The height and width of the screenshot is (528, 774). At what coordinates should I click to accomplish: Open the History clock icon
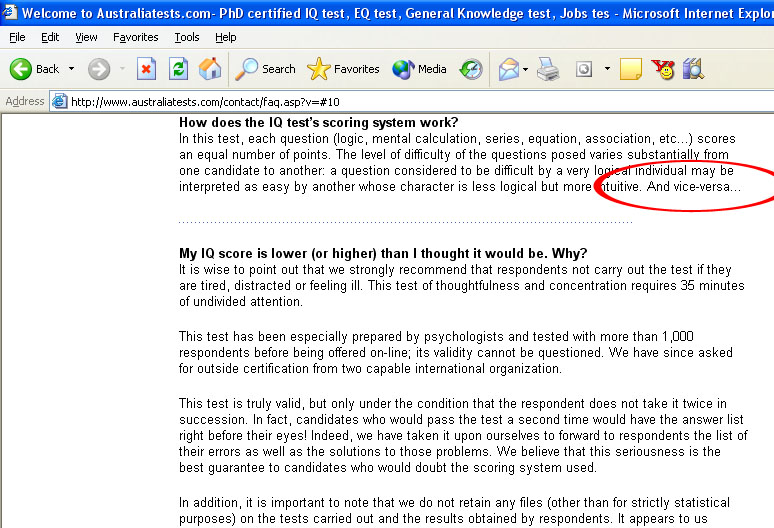(x=471, y=69)
